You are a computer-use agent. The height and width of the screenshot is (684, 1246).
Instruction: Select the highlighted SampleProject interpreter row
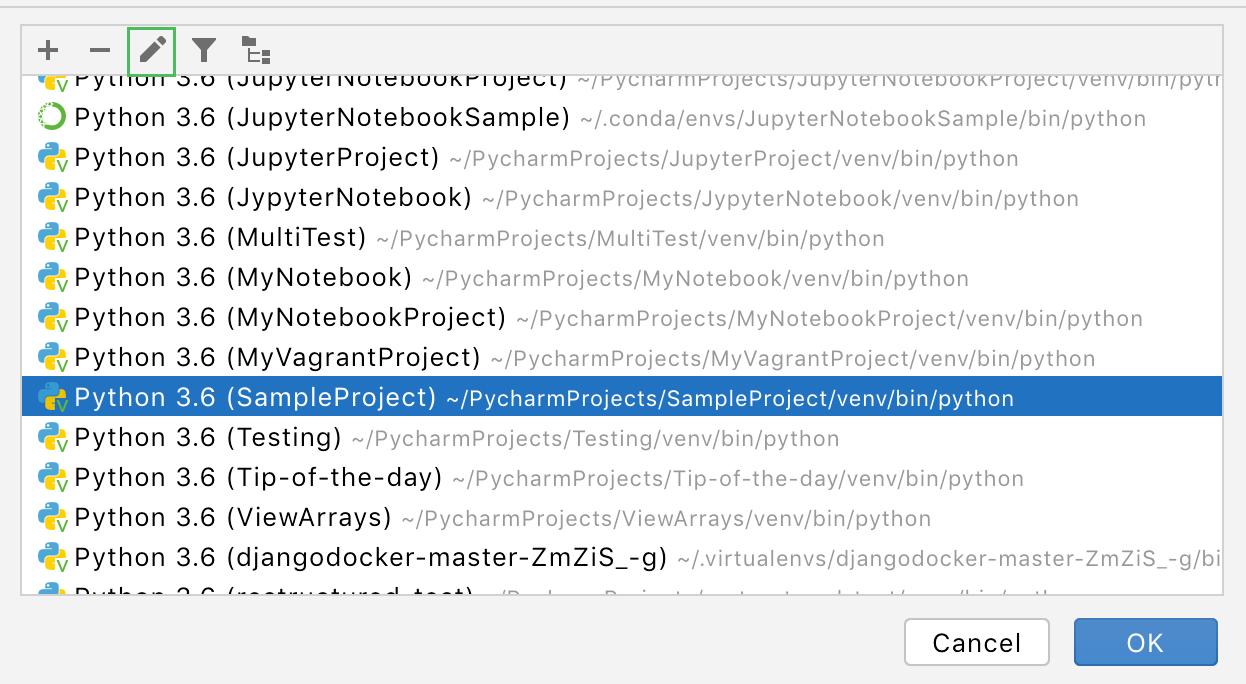coord(256,398)
